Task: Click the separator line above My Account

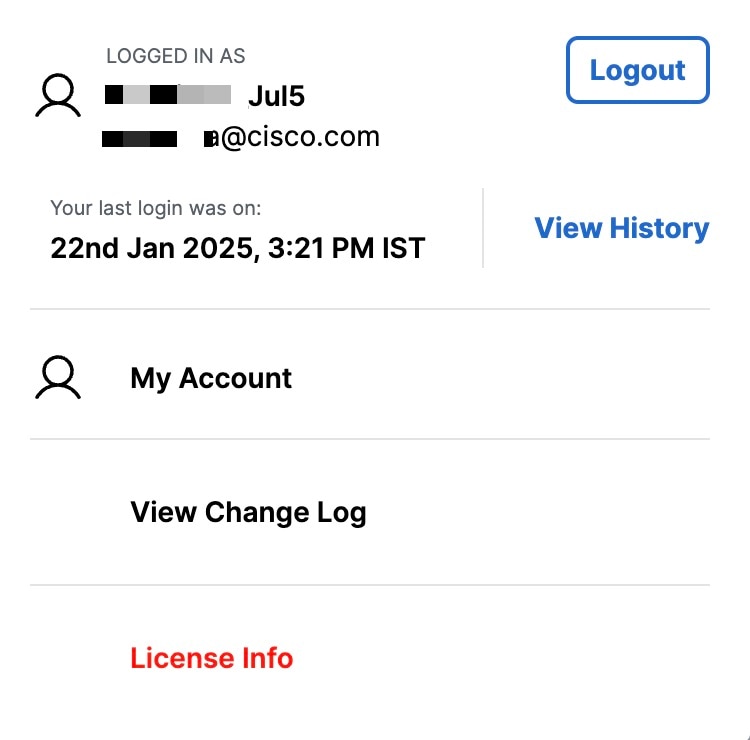Action: click(x=370, y=309)
